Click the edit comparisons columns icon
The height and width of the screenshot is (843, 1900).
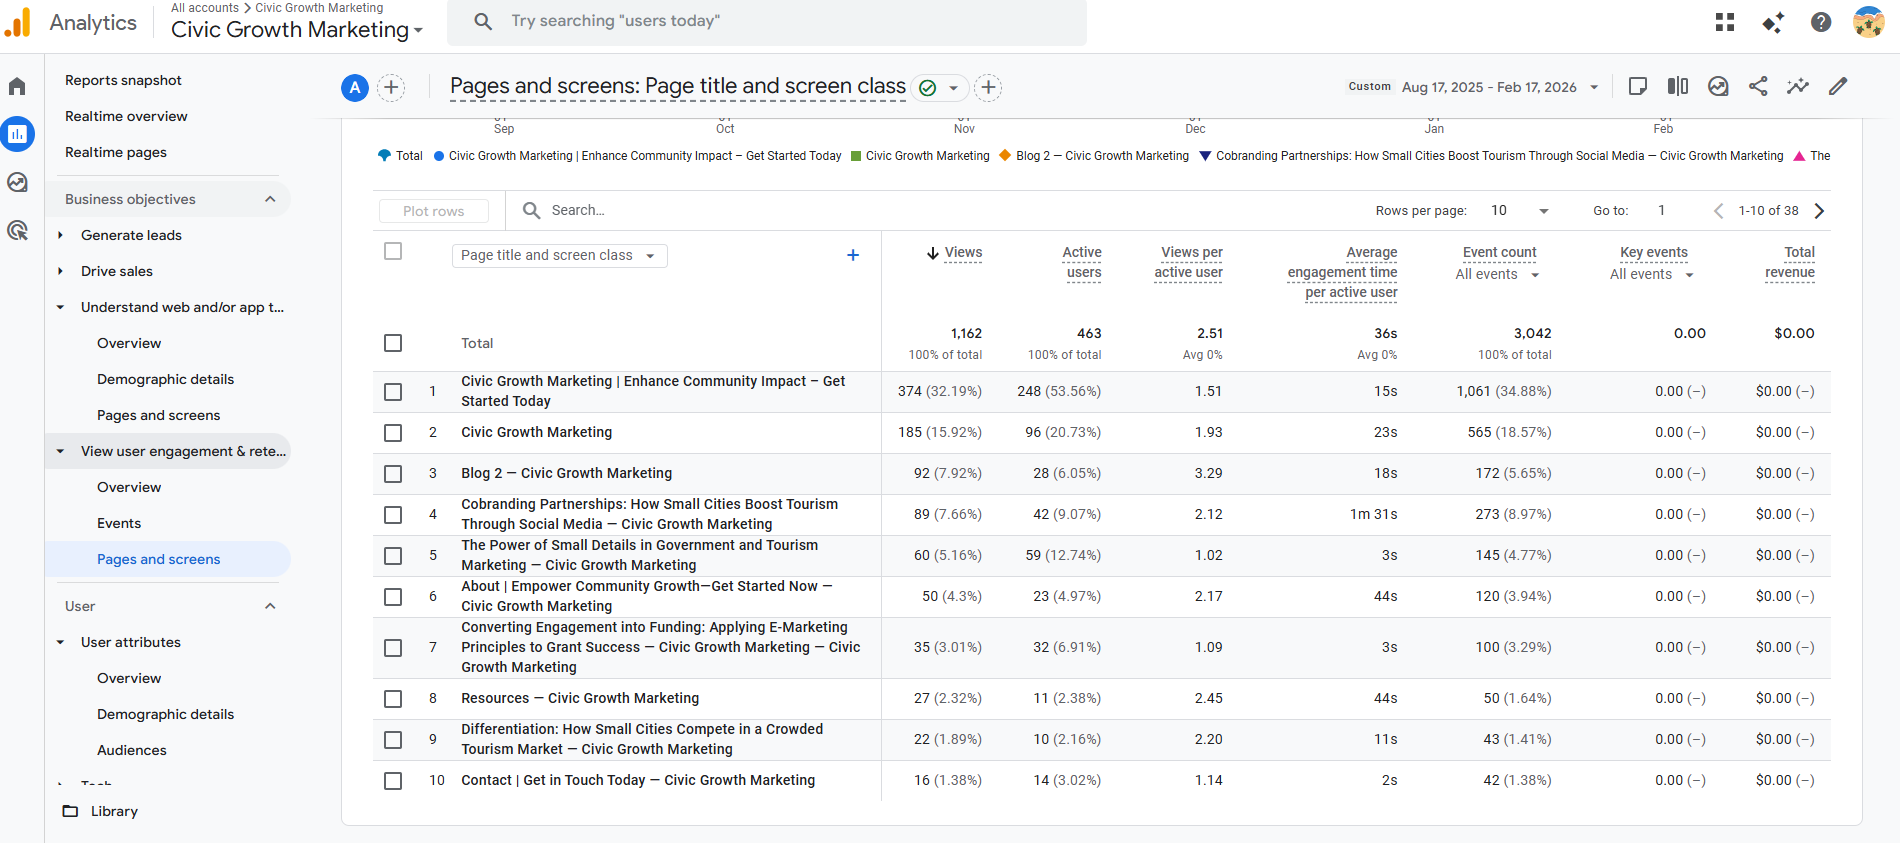tap(1678, 86)
